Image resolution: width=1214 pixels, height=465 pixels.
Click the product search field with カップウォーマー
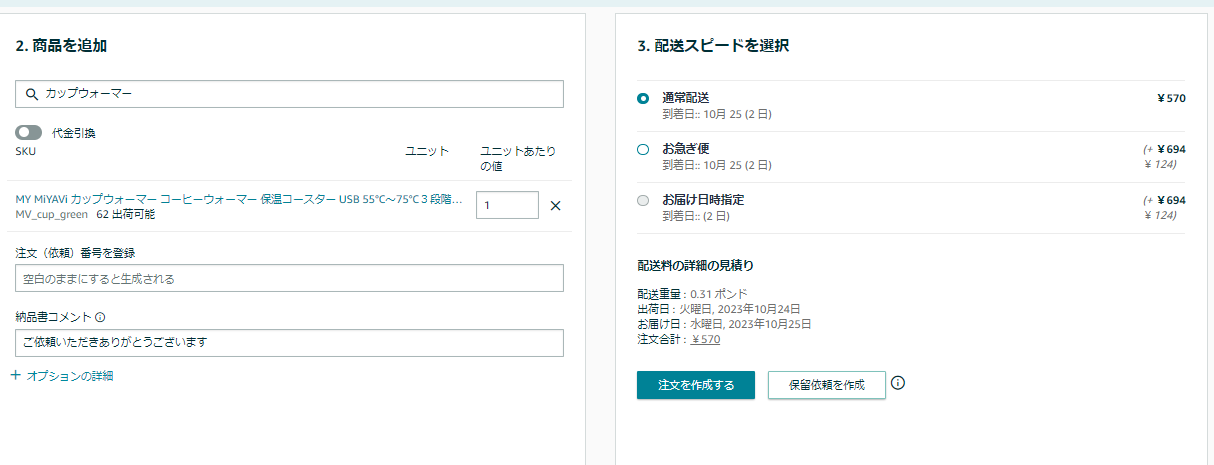coord(290,93)
